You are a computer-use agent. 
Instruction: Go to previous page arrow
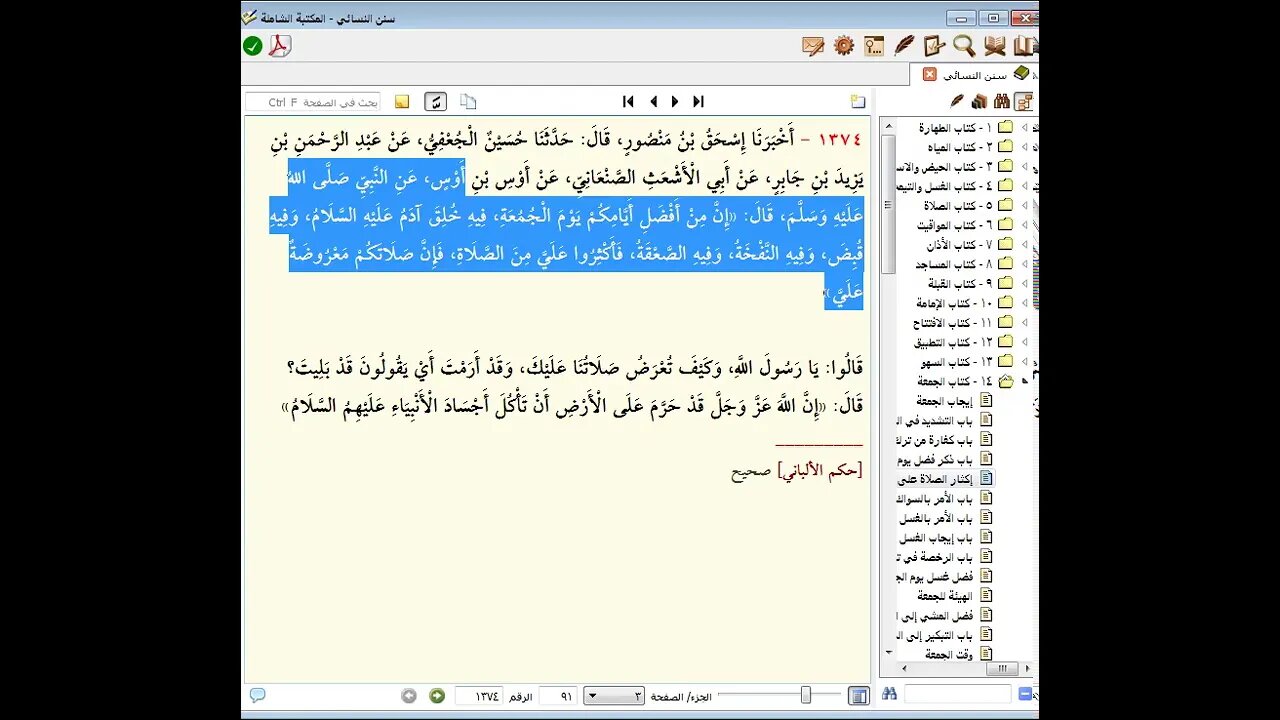[653, 101]
